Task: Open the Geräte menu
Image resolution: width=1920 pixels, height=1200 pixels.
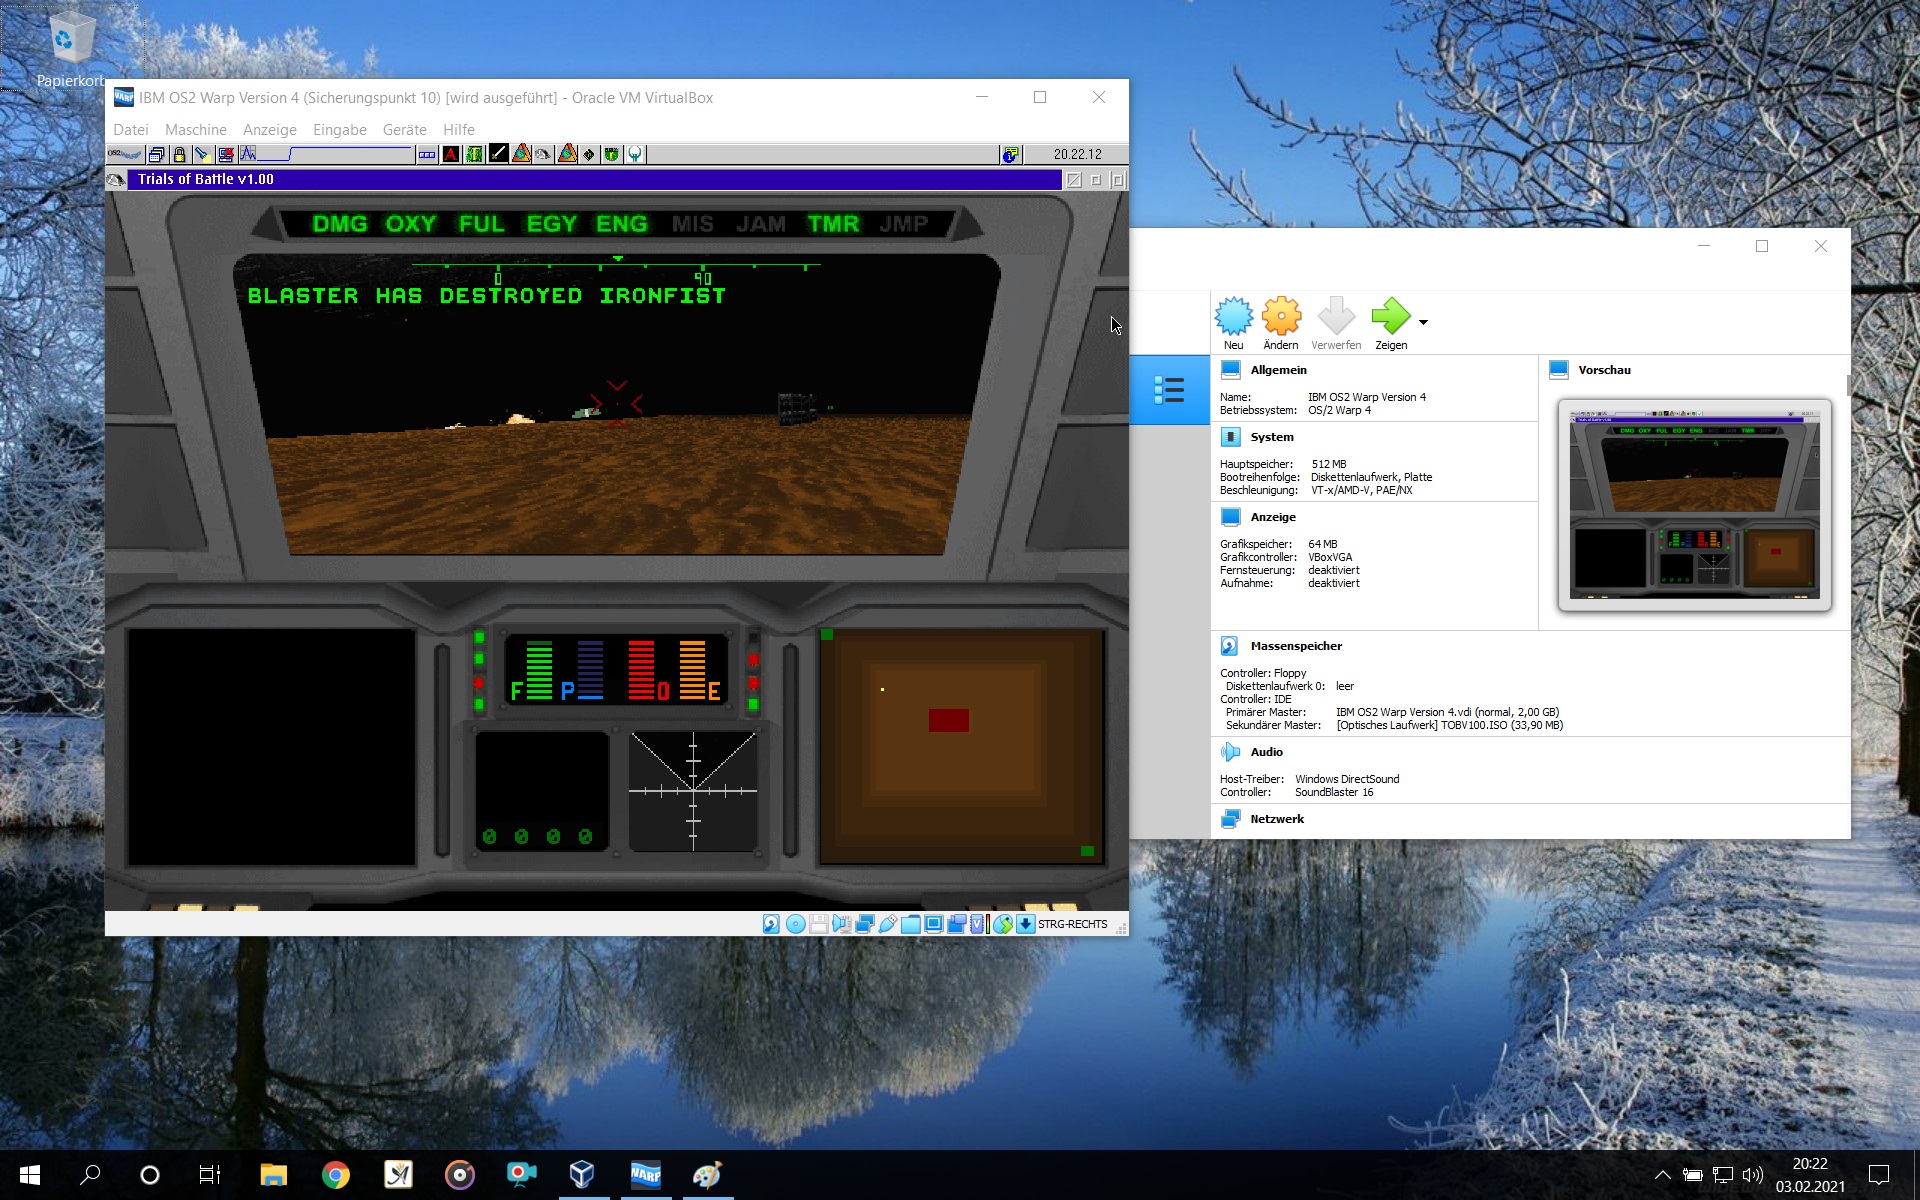Action: 404,130
